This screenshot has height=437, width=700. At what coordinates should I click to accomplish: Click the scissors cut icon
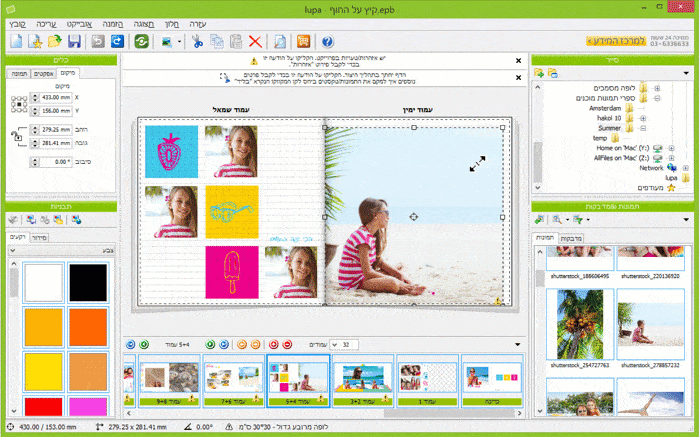tap(198, 41)
